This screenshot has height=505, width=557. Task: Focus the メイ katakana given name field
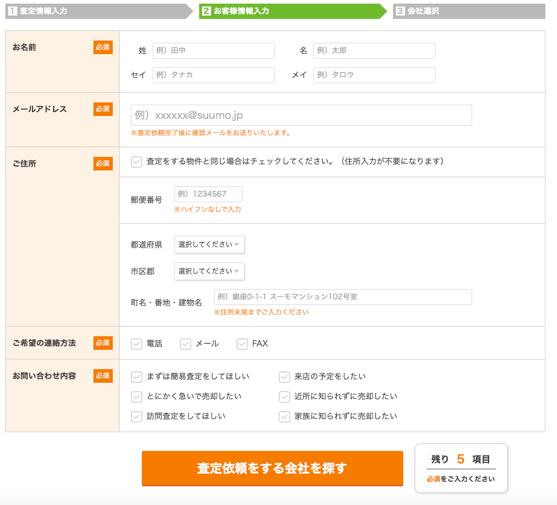(374, 75)
